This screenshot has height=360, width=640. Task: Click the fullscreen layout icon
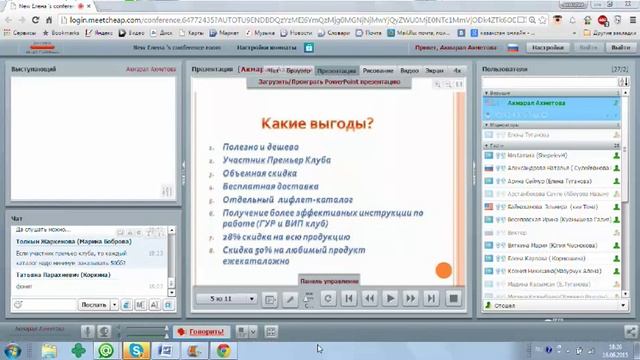tap(271, 332)
